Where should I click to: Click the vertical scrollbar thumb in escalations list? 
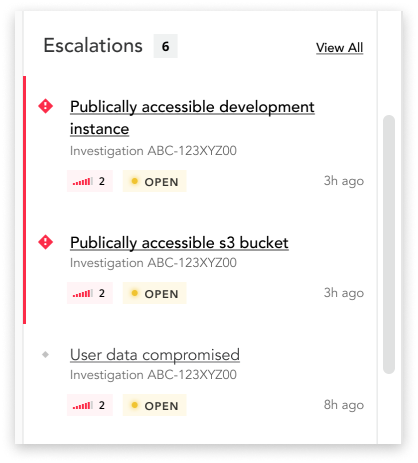389,244
